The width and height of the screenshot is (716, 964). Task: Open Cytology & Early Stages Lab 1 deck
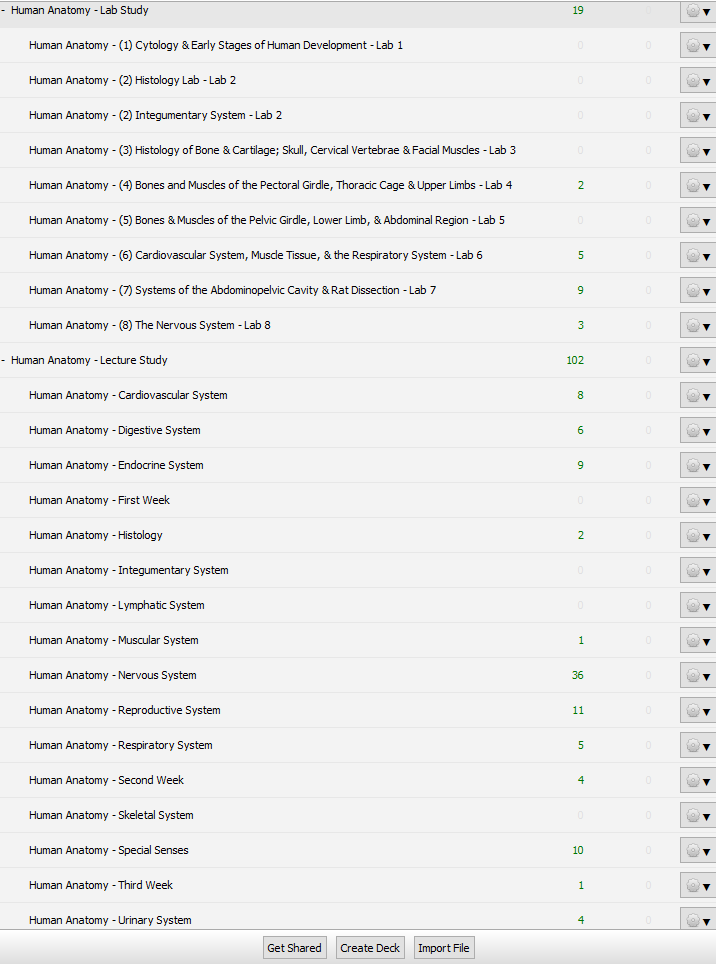(x=216, y=45)
